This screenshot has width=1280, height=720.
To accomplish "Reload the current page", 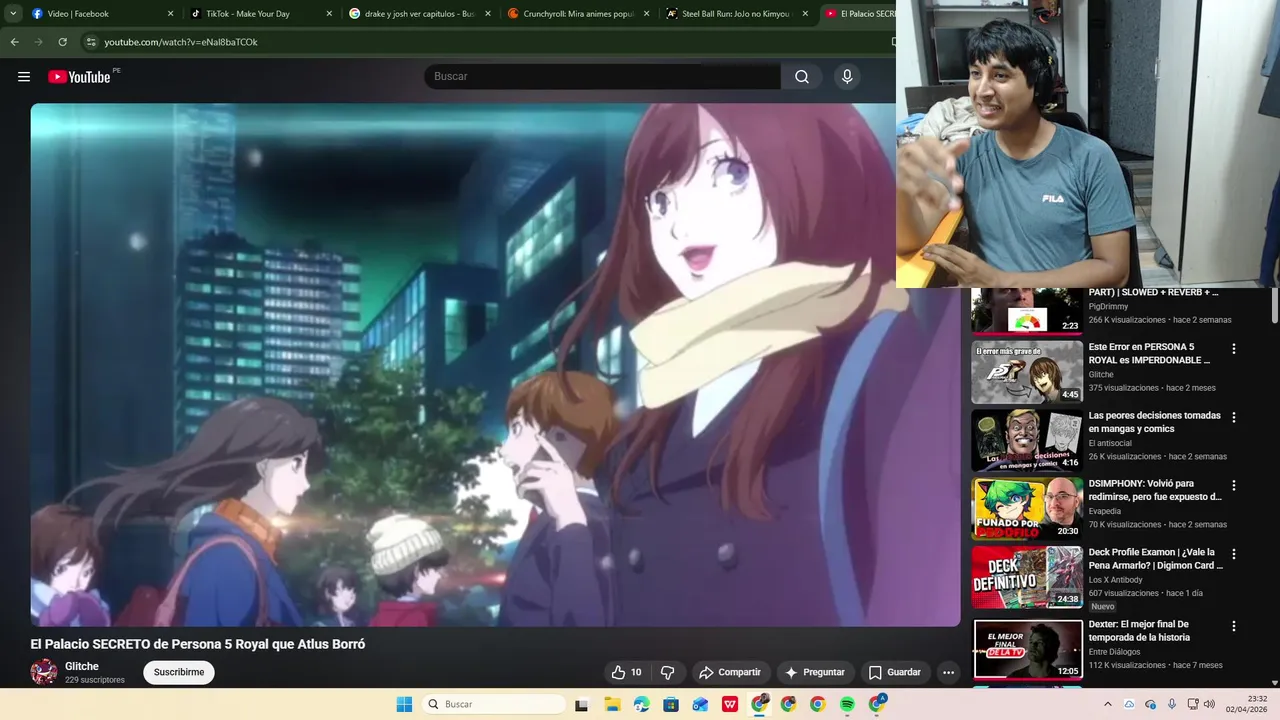I will [62, 42].
